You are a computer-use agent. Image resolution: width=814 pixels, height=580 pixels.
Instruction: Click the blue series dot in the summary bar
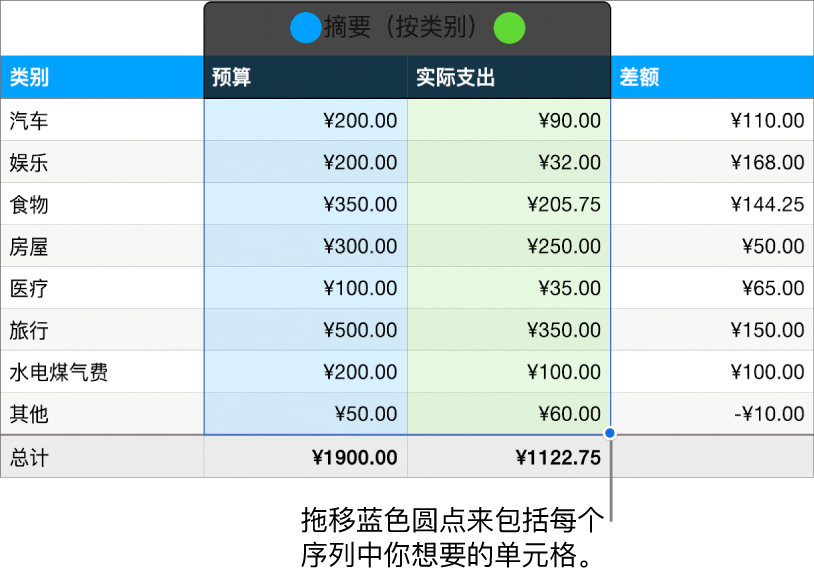306,28
